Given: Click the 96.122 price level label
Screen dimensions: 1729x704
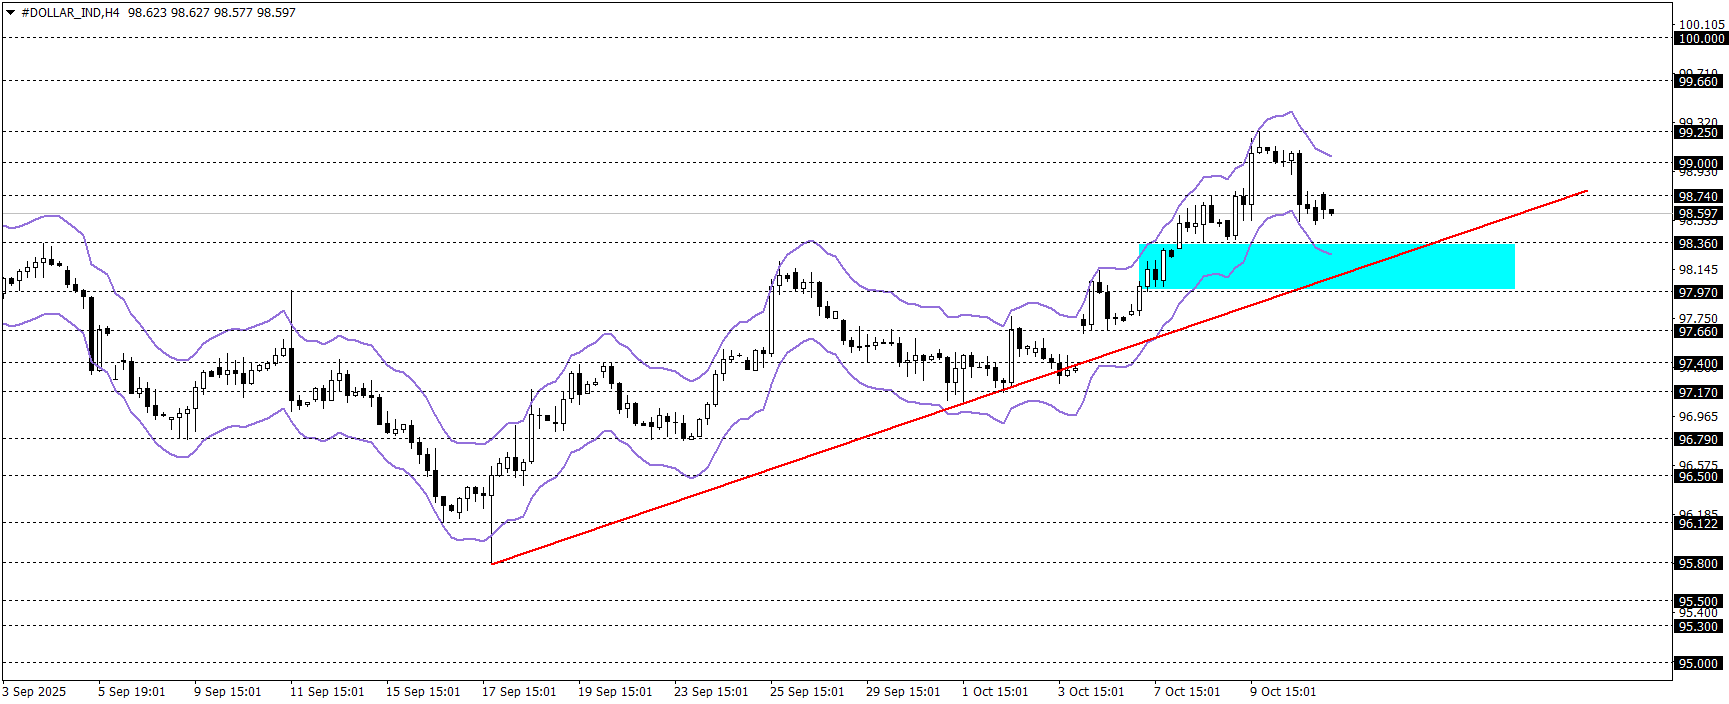Looking at the screenshot, I should 1700,524.
